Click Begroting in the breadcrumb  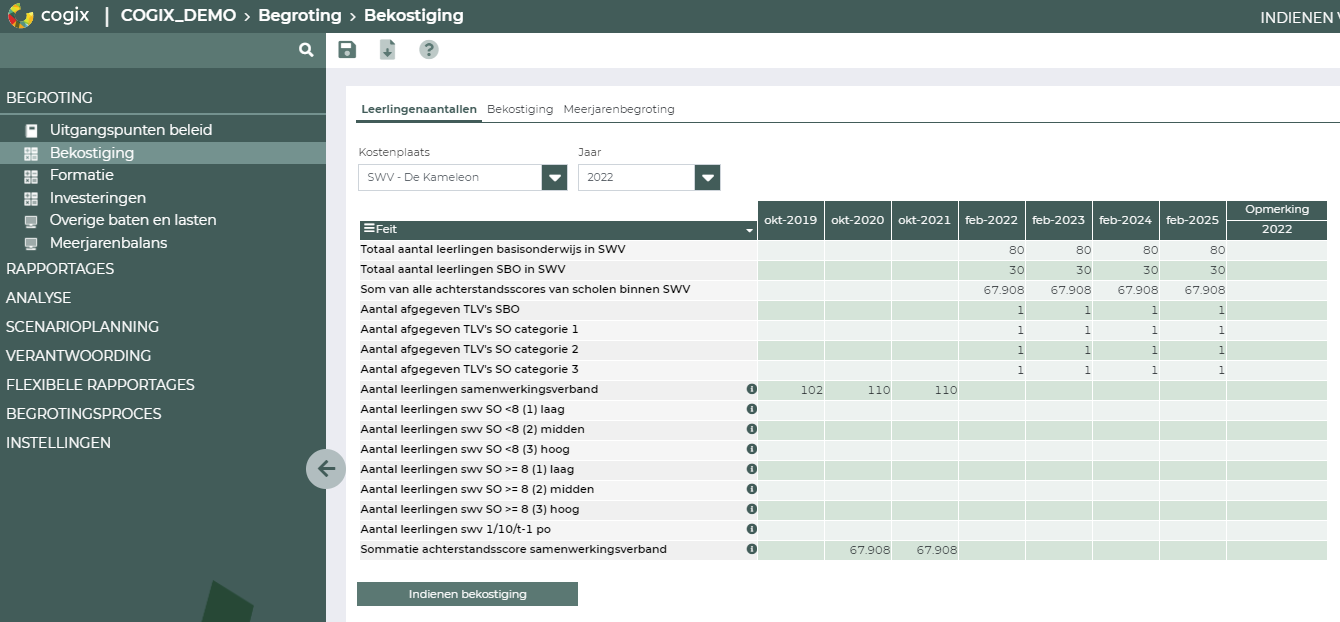click(299, 16)
